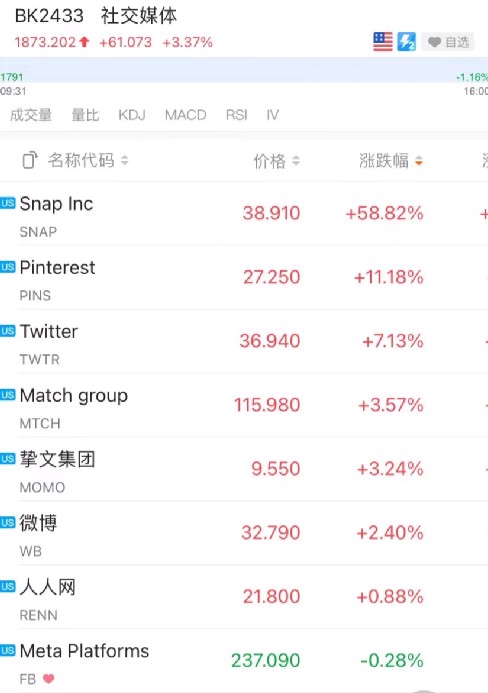Click the pink heart beside FB ticker
Viewport: 488px width, 693px height.
tap(49, 678)
